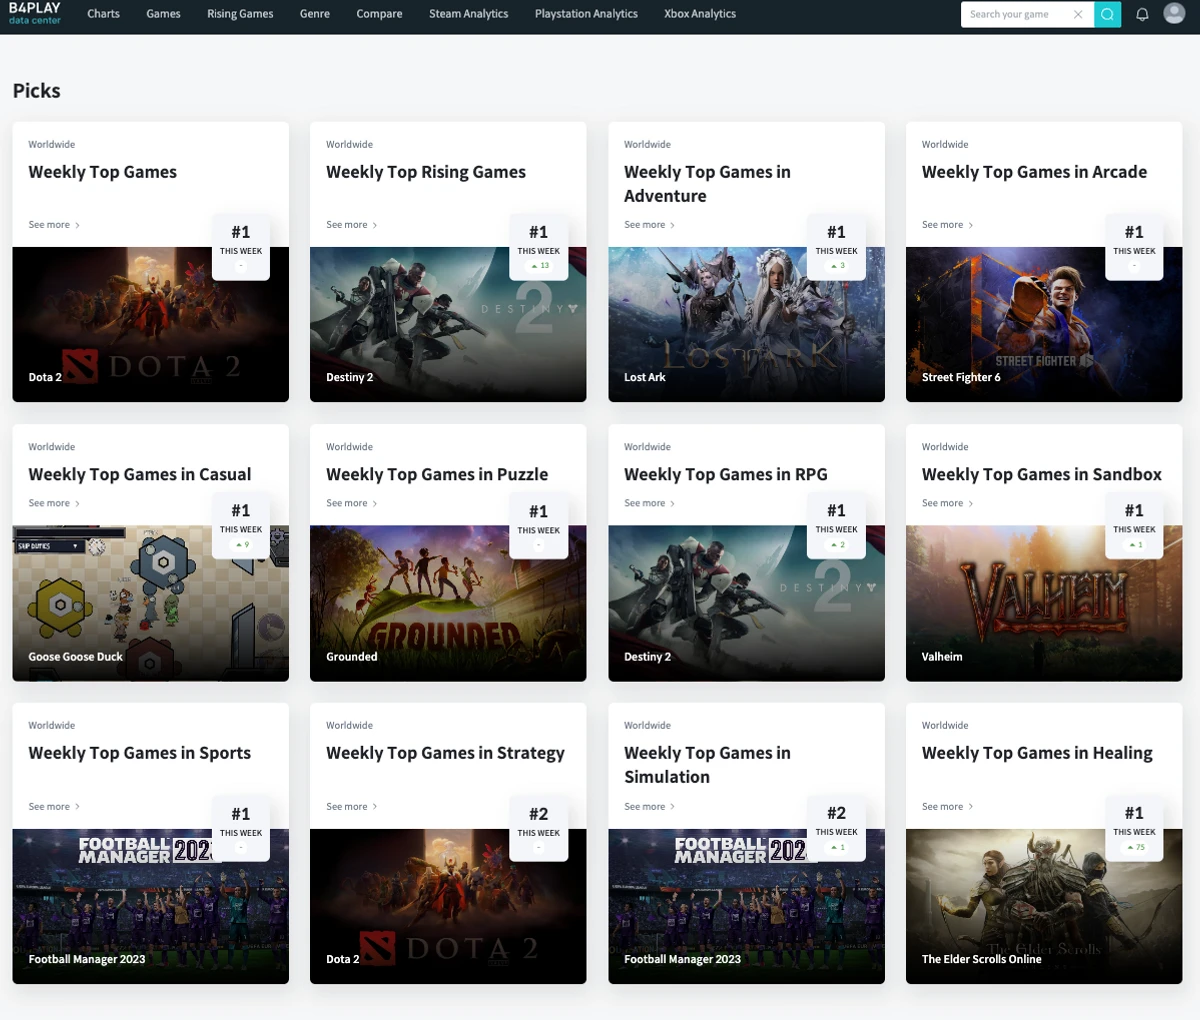Open Football Manager 2023 in Simulation card

(x=746, y=906)
